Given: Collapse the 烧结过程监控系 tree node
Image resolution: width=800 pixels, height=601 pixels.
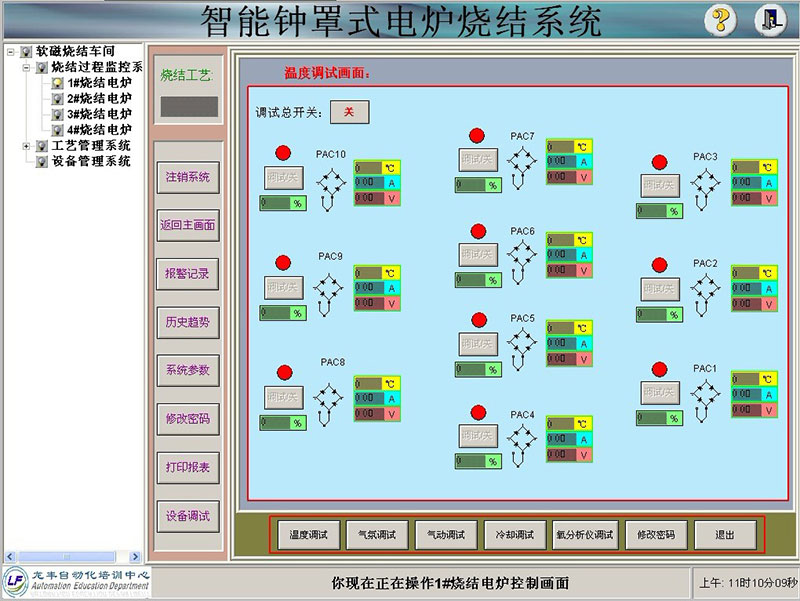Looking at the screenshot, I should pyautogui.click(x=26, y=68).
